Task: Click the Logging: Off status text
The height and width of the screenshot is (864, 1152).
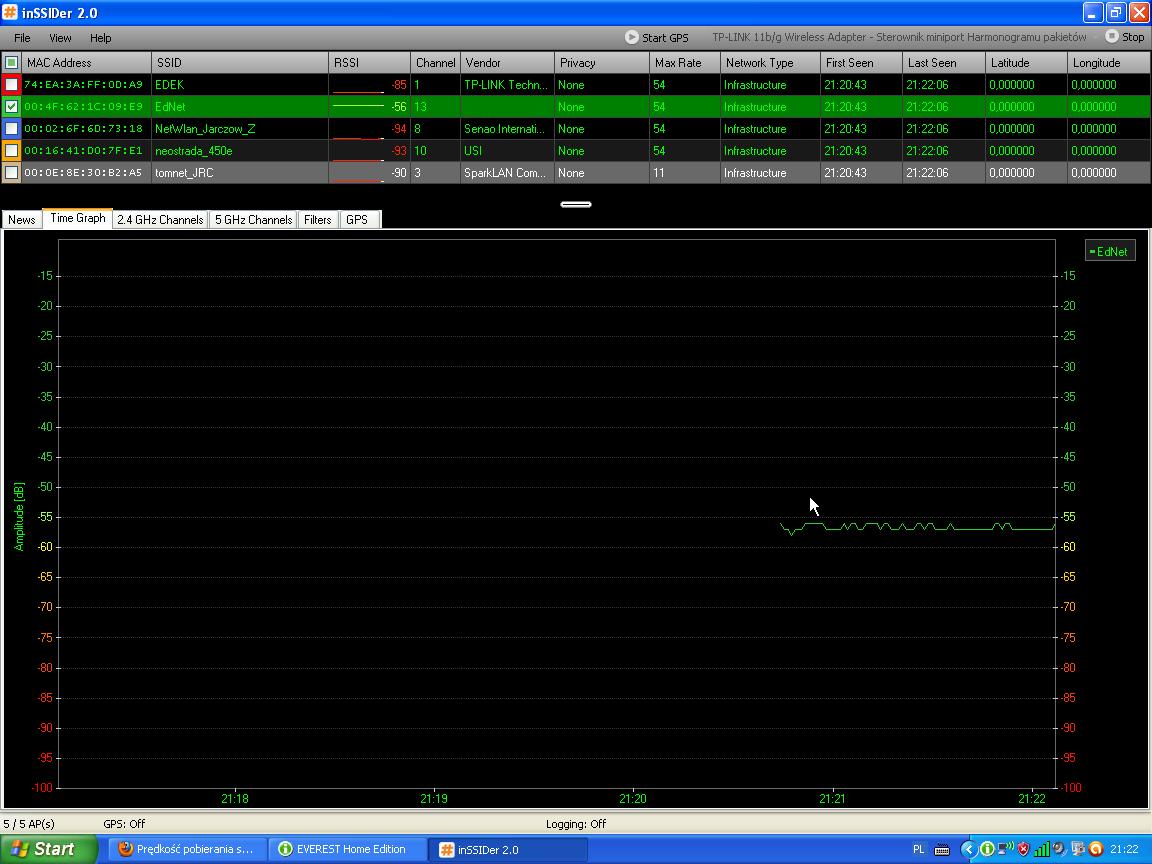Action: 576,824
